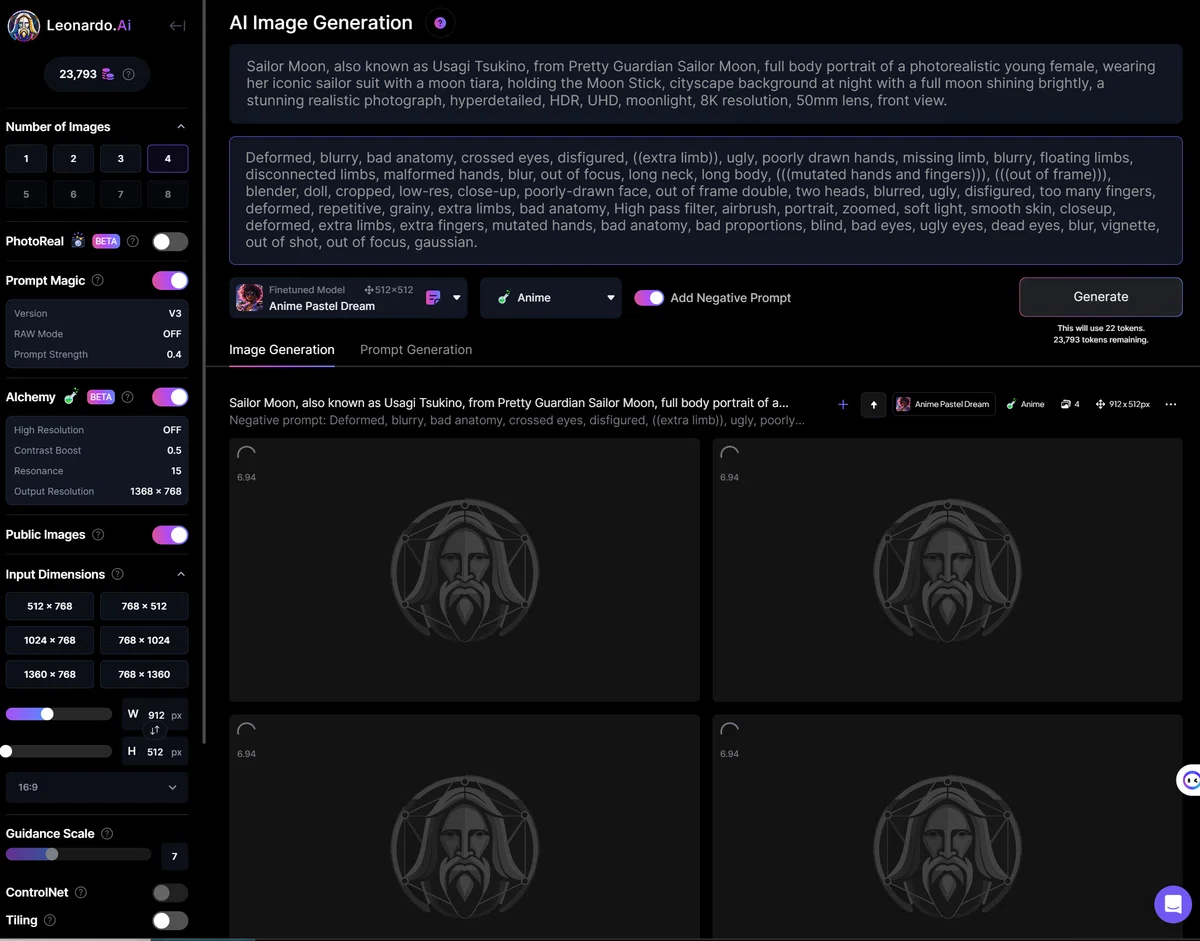The width and height of the screenshot is (1200, 941).
Task: Select the Image Generation tab
Action: click(282, 350)
